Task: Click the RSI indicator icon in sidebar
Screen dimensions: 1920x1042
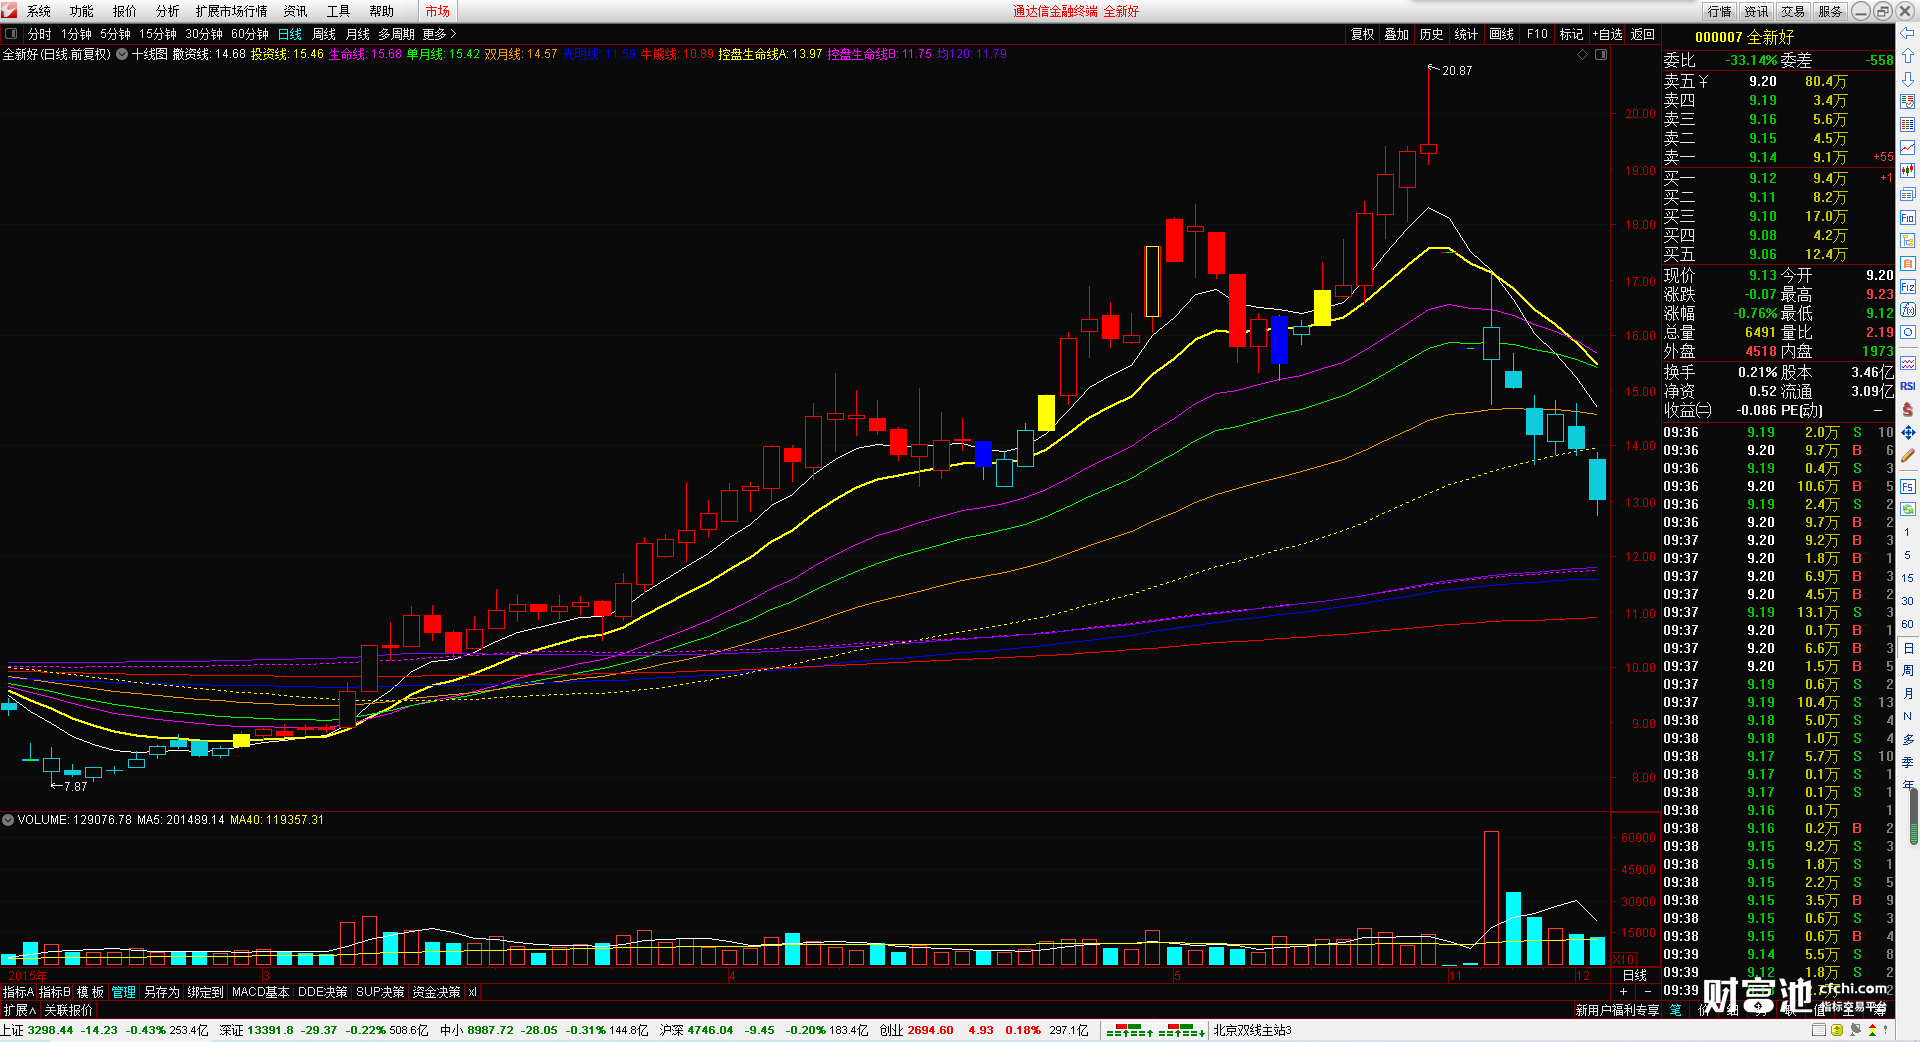Action: tap(1908, 386)
